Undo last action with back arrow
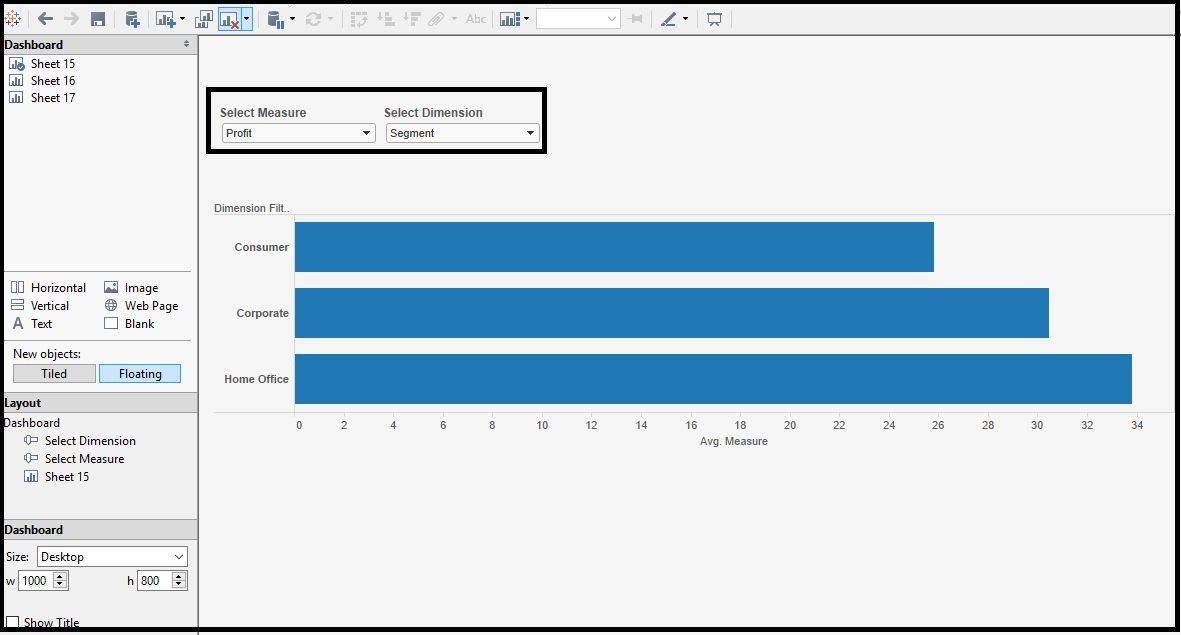 click(x=44, y=18)
